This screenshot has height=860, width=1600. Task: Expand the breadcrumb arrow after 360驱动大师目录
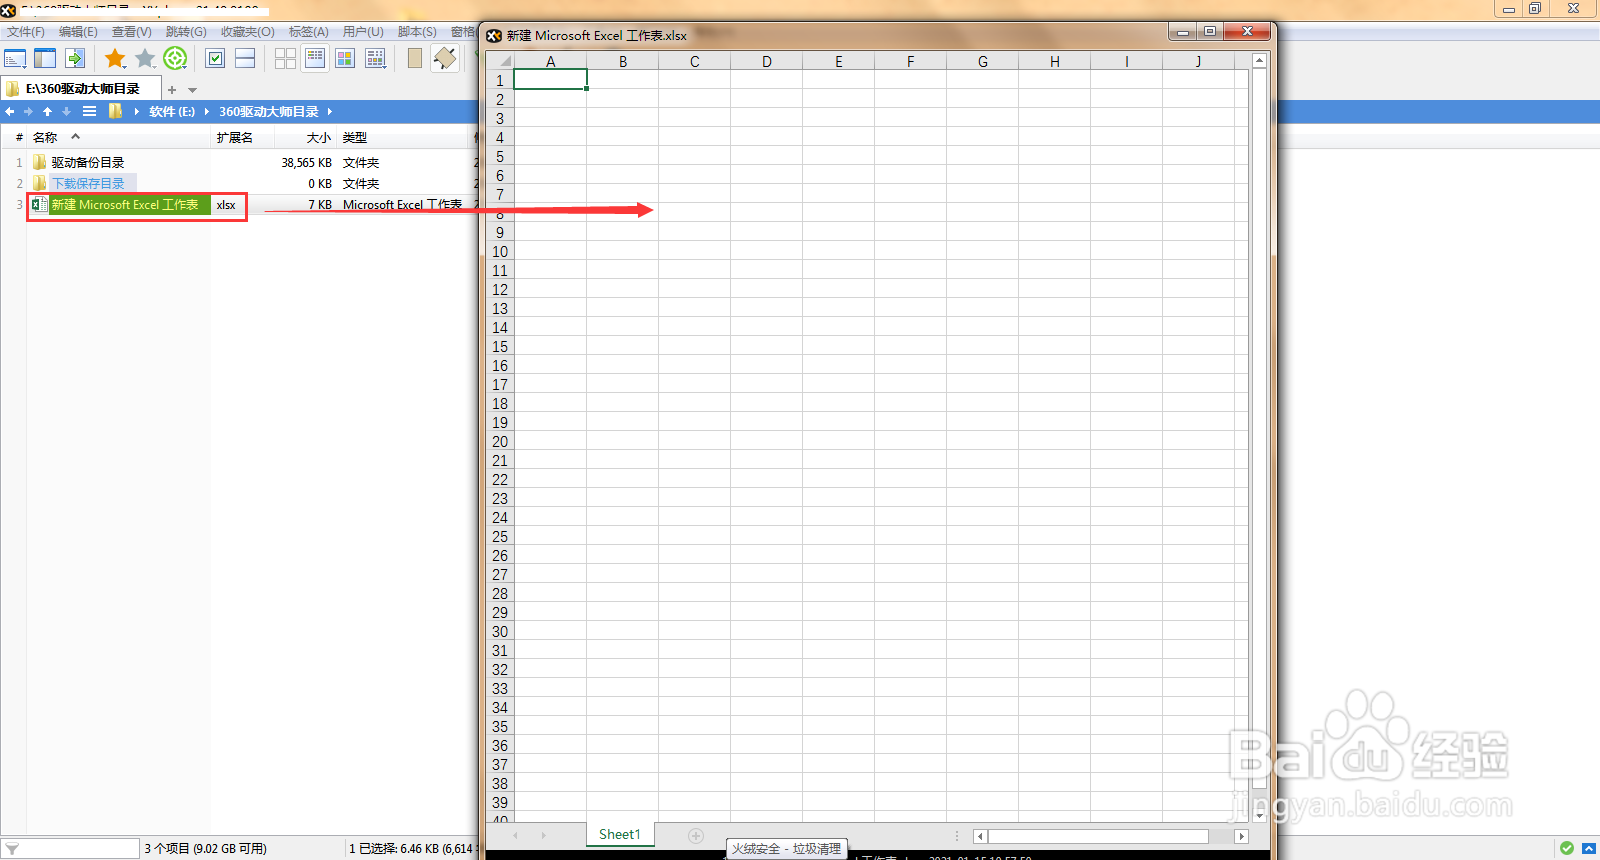(329, 112)
